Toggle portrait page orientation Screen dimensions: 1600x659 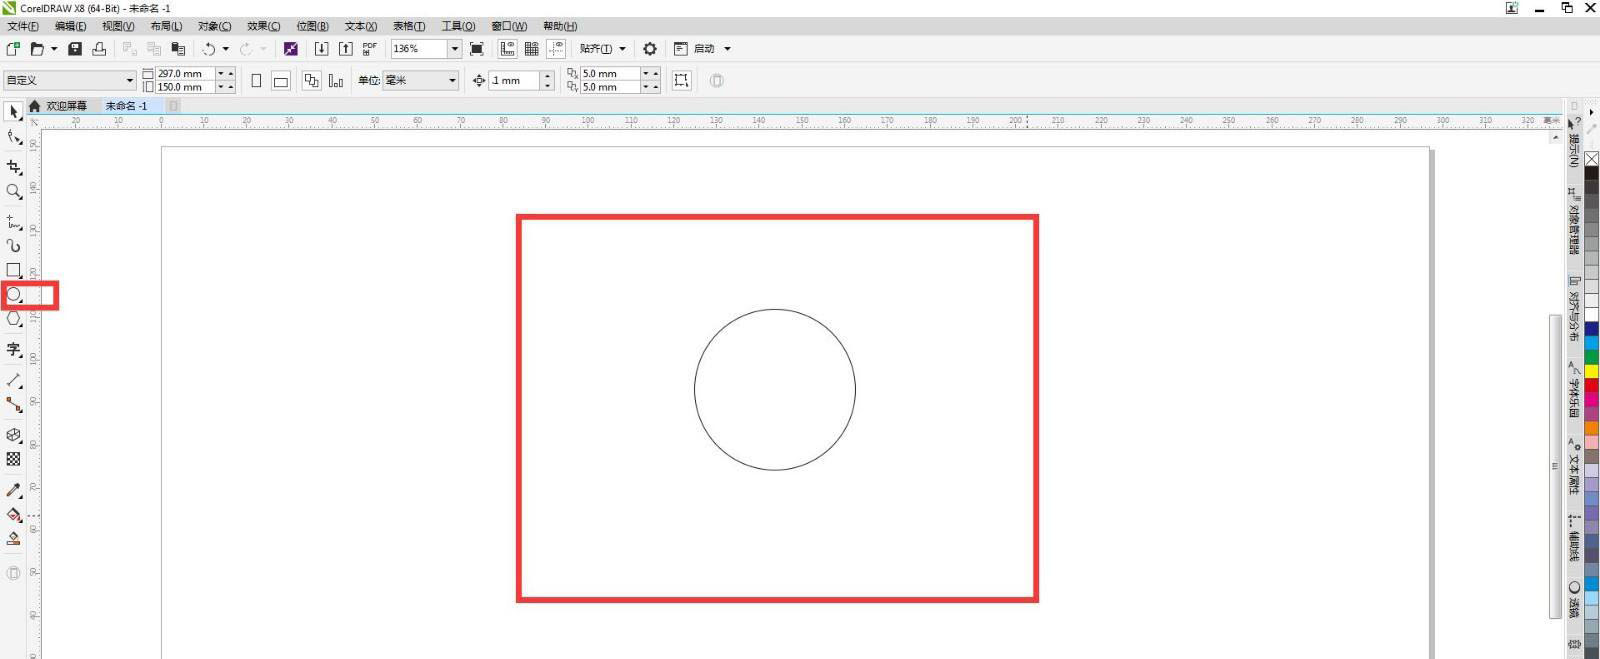click(256, 81)
